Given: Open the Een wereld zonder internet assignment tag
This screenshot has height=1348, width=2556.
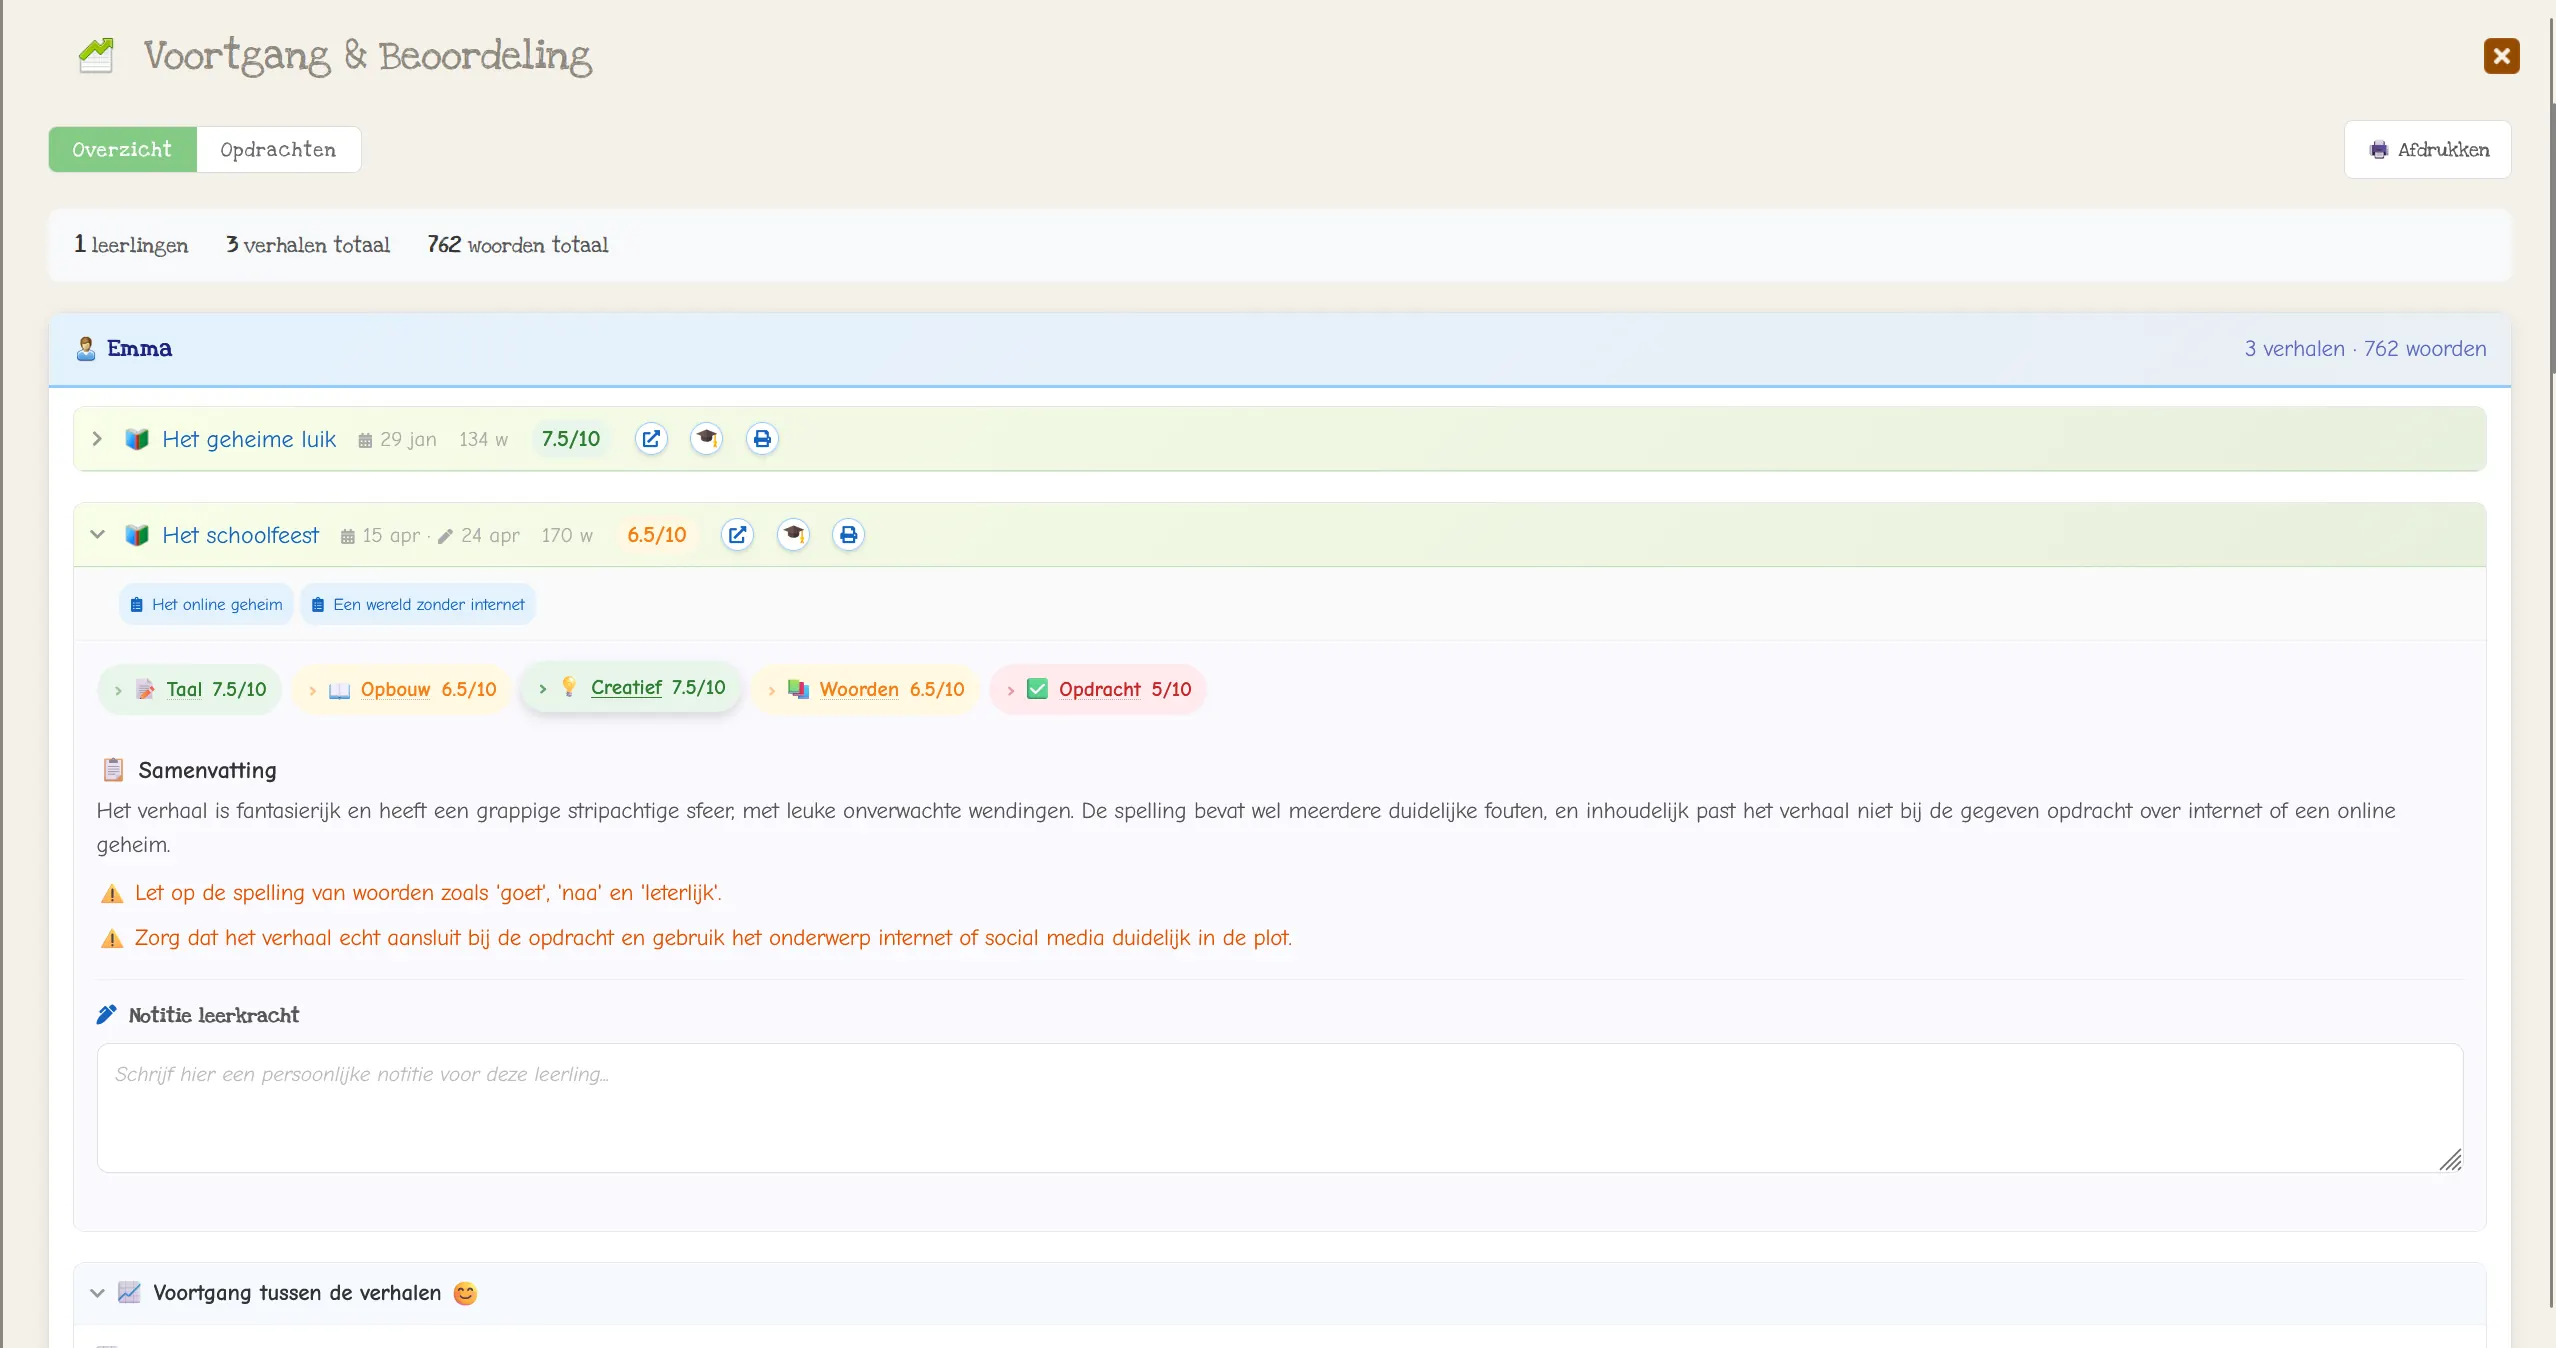Looking at the screenshot, I should coord(418,604).
